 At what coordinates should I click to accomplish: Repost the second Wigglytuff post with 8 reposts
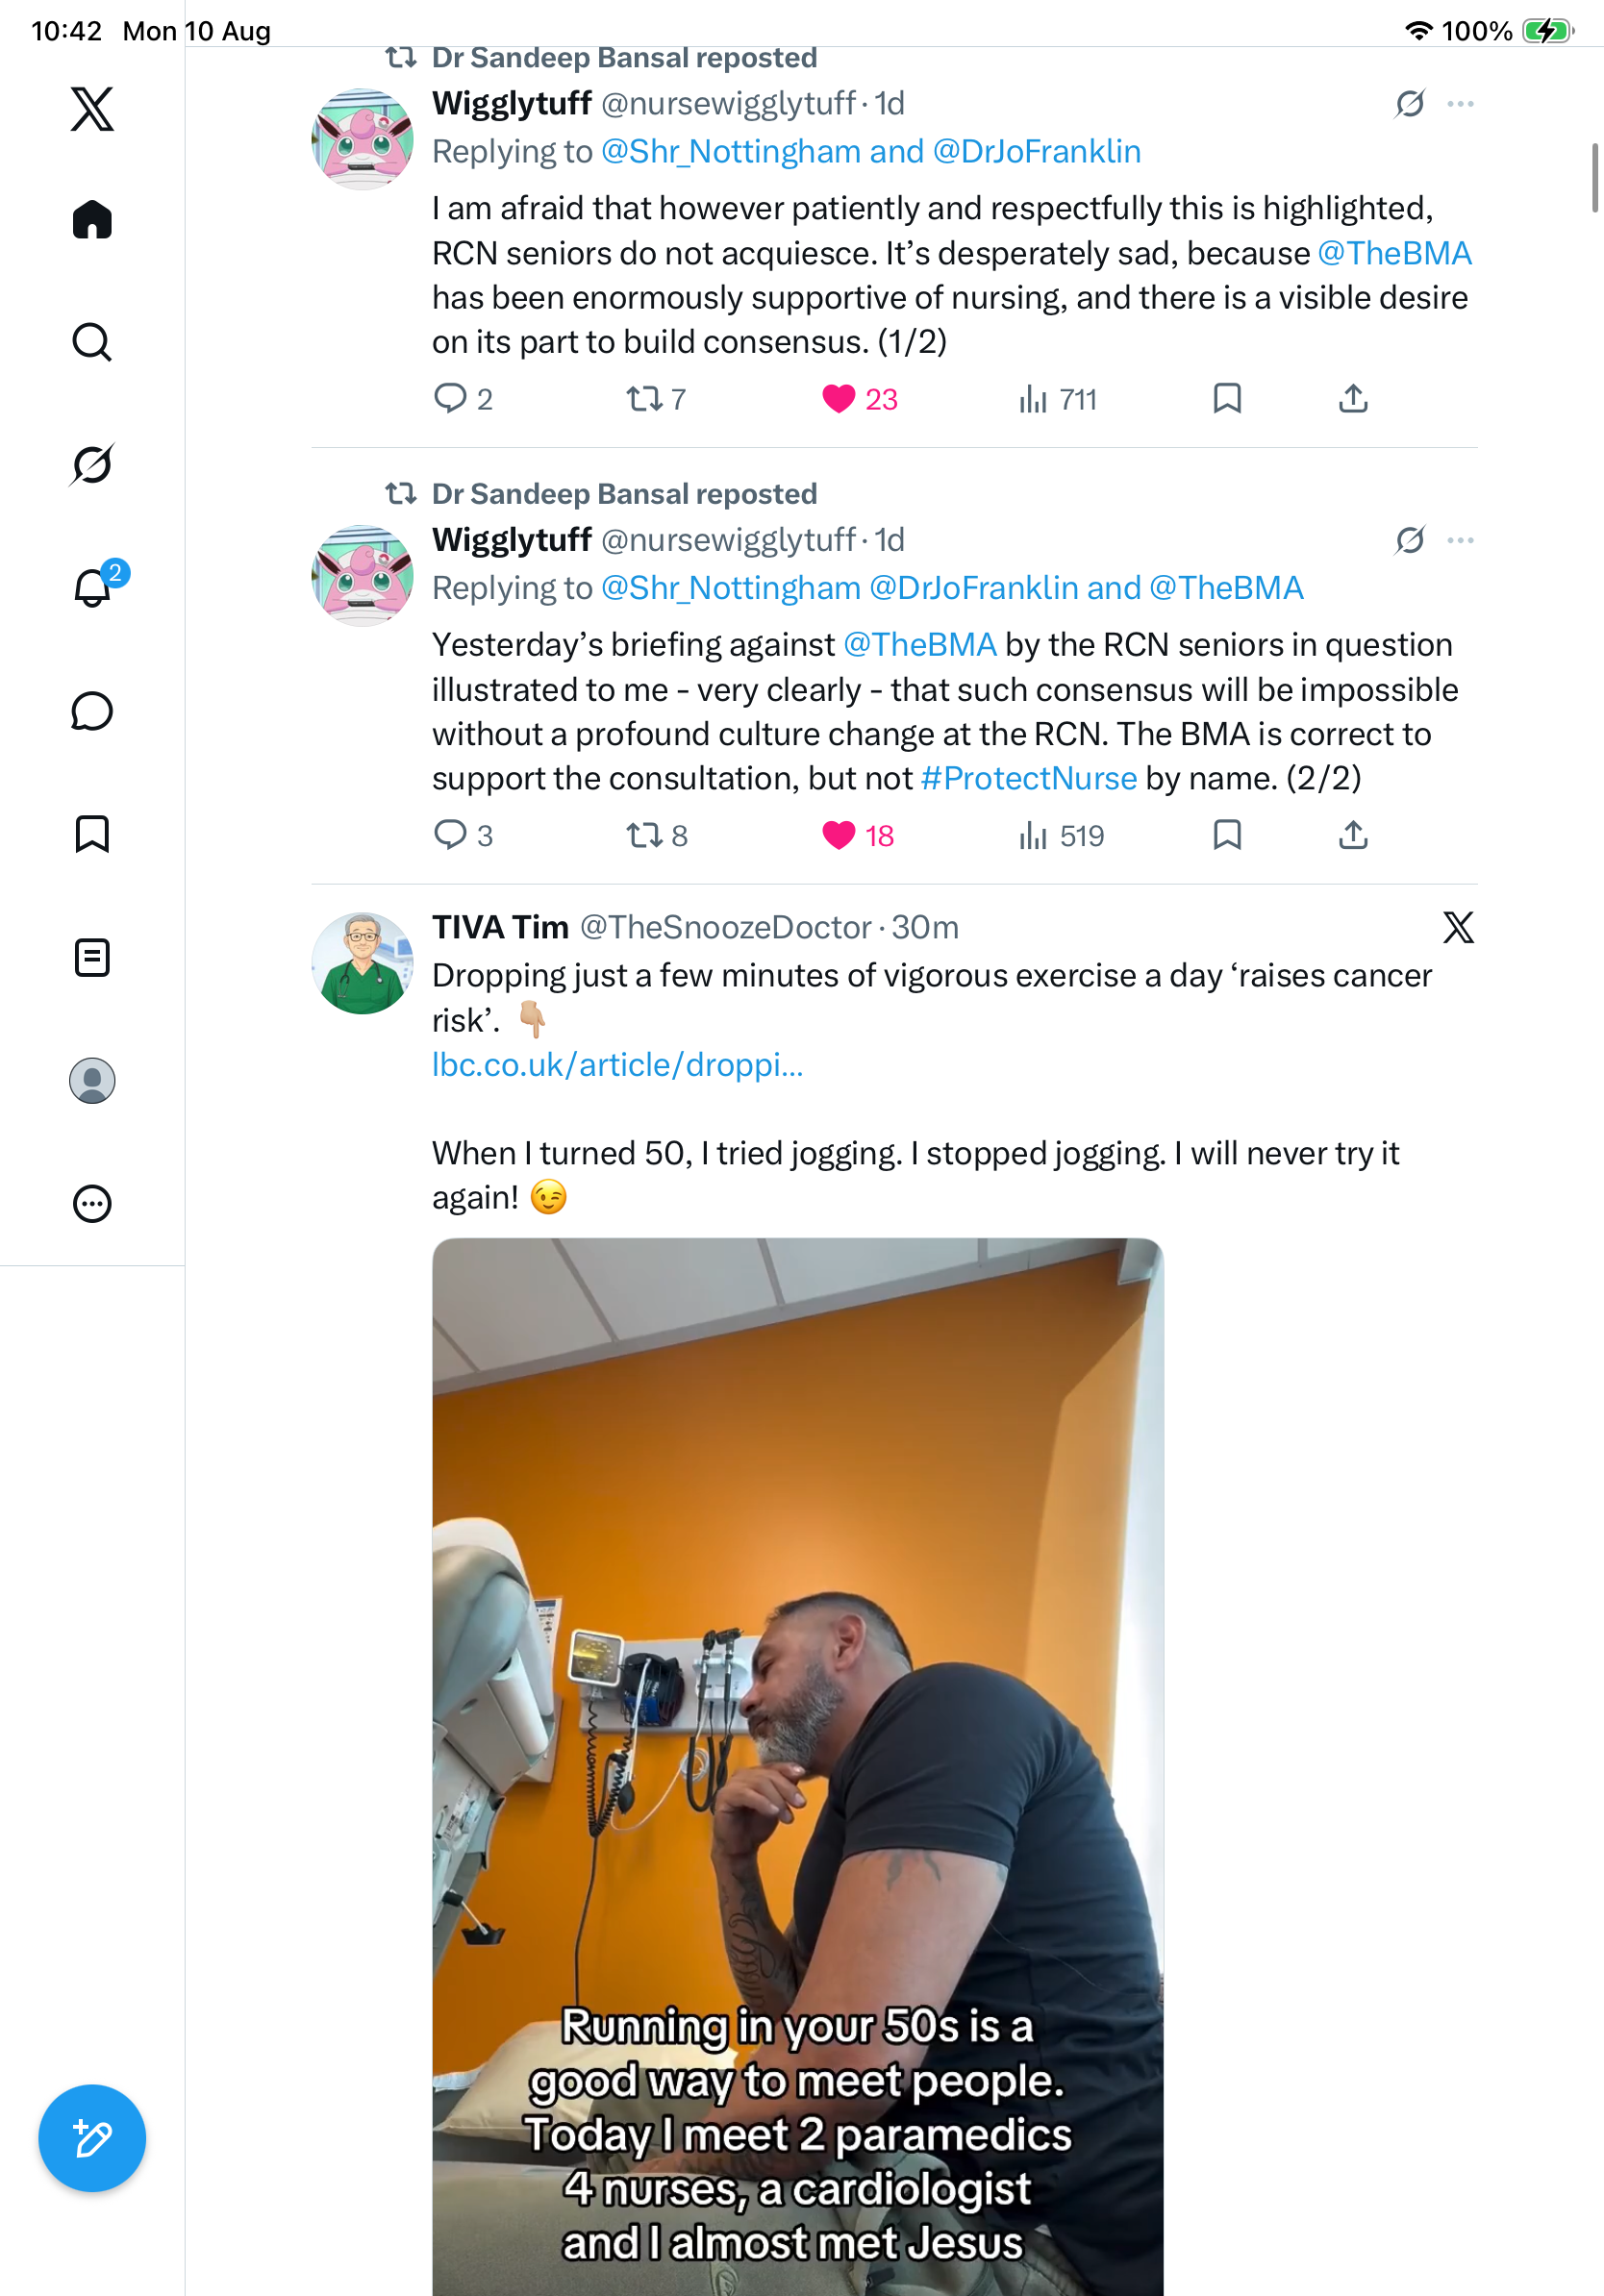[x=657, y=835]
